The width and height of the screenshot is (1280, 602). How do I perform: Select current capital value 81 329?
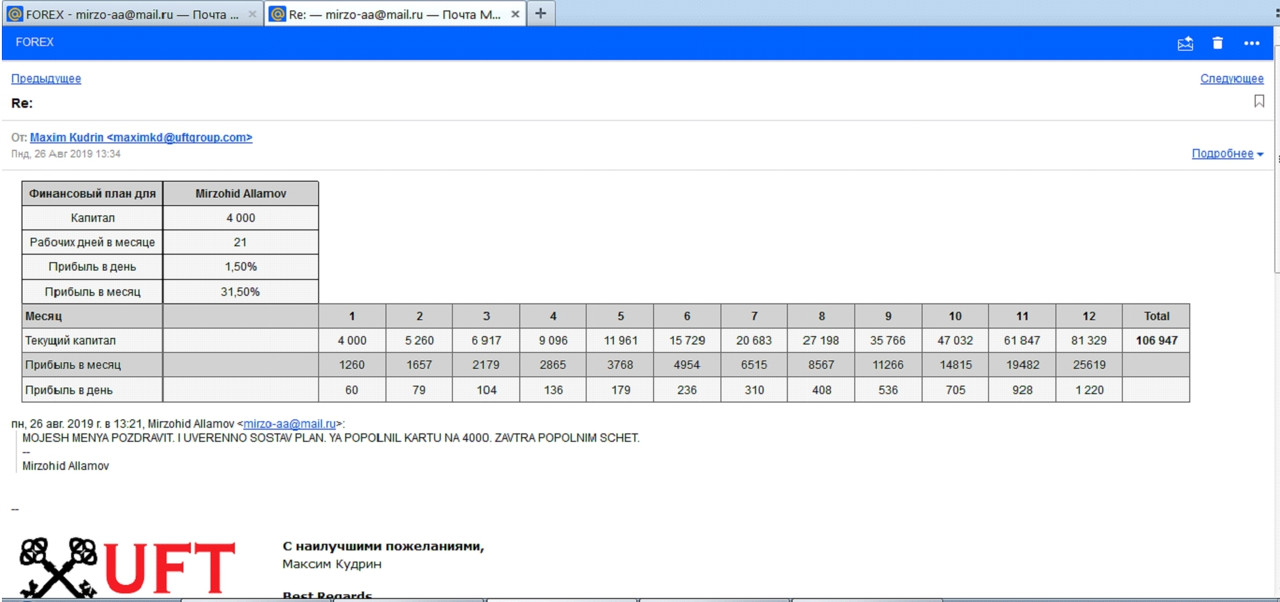point(1089,341)
